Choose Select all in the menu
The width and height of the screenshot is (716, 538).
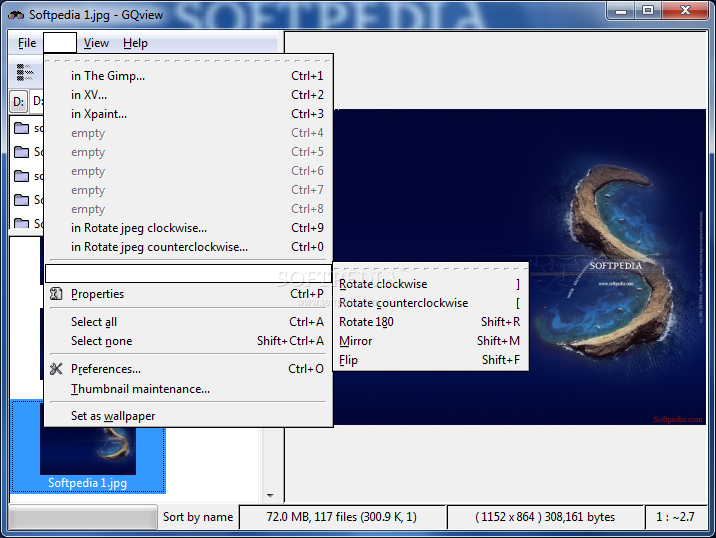(188, 322)
